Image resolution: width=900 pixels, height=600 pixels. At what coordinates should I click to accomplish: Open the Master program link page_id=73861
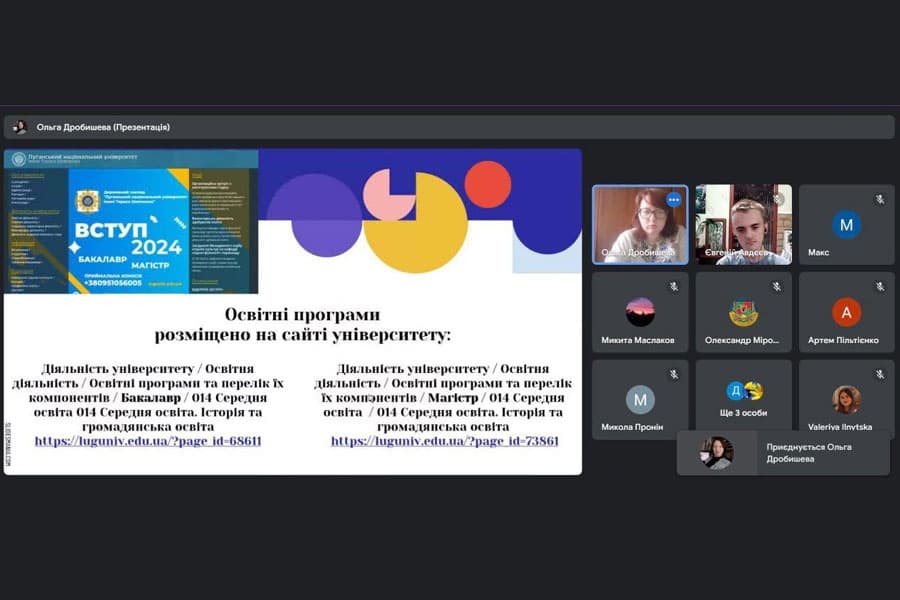(445, 441)
